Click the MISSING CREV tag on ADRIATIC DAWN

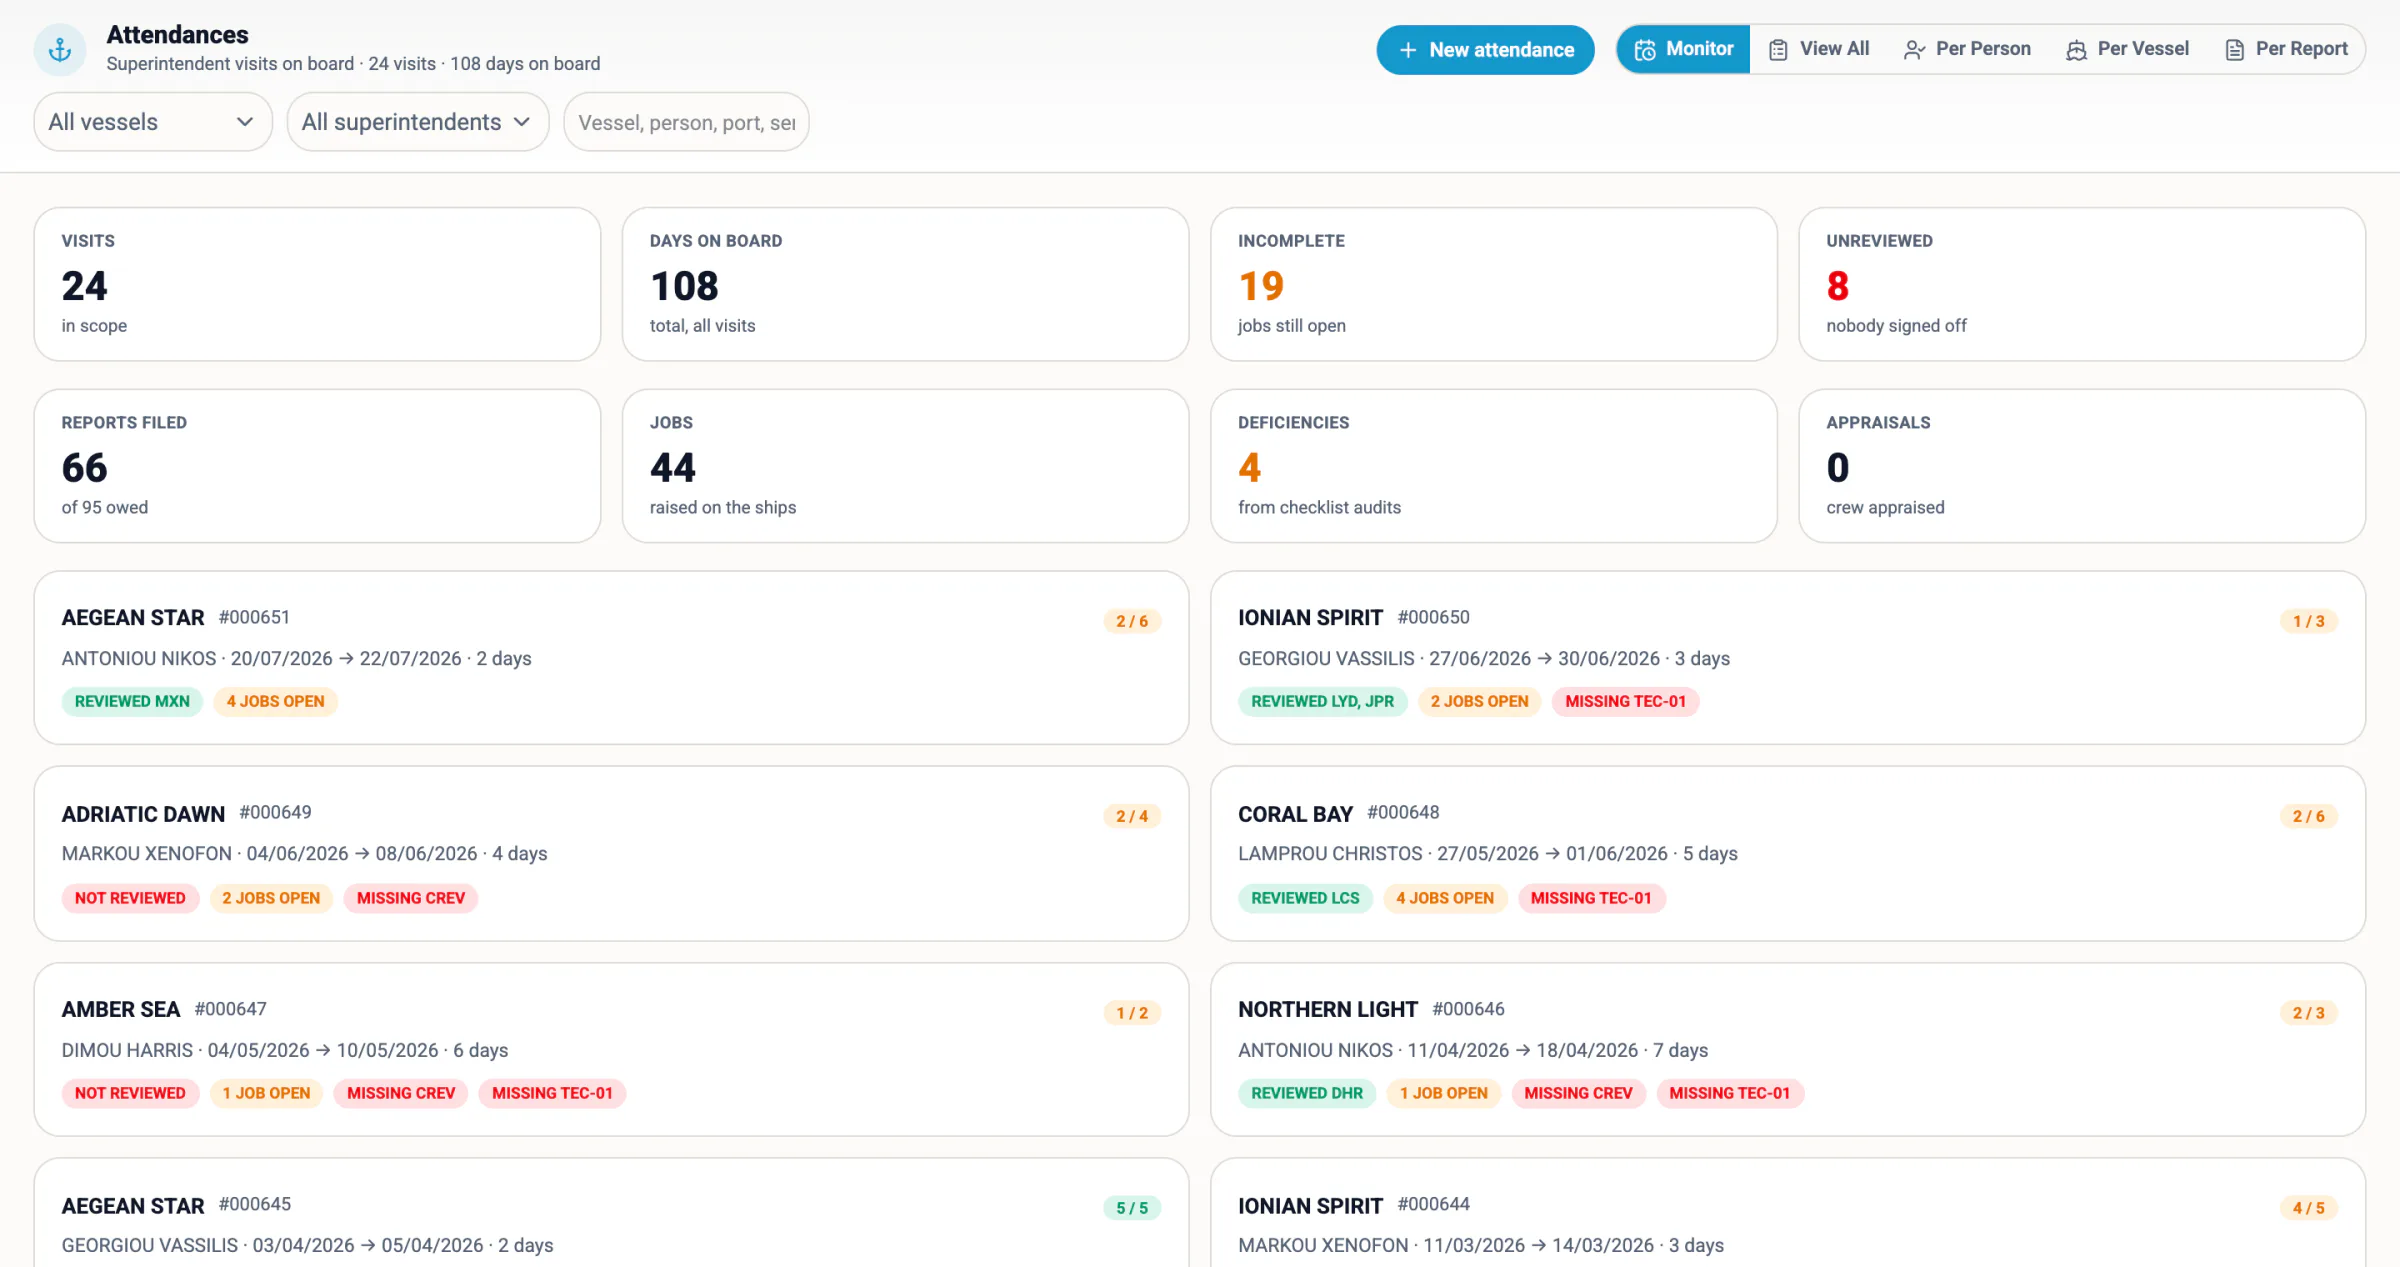coord(411,898)
